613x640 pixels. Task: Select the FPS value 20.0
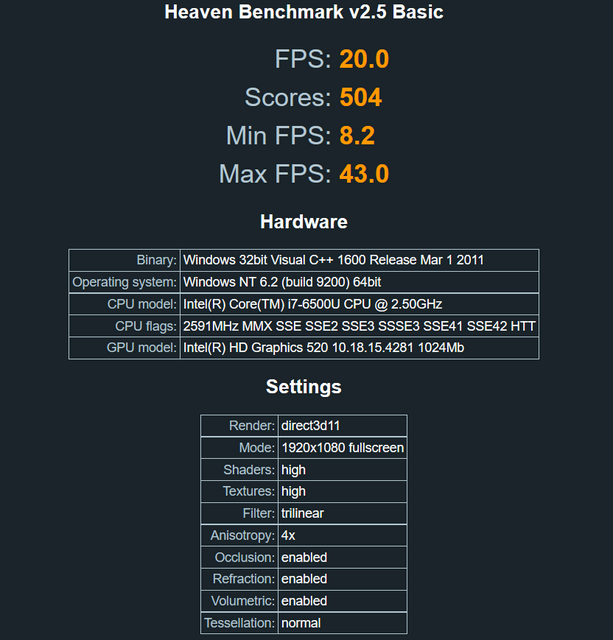pos(364,59)
